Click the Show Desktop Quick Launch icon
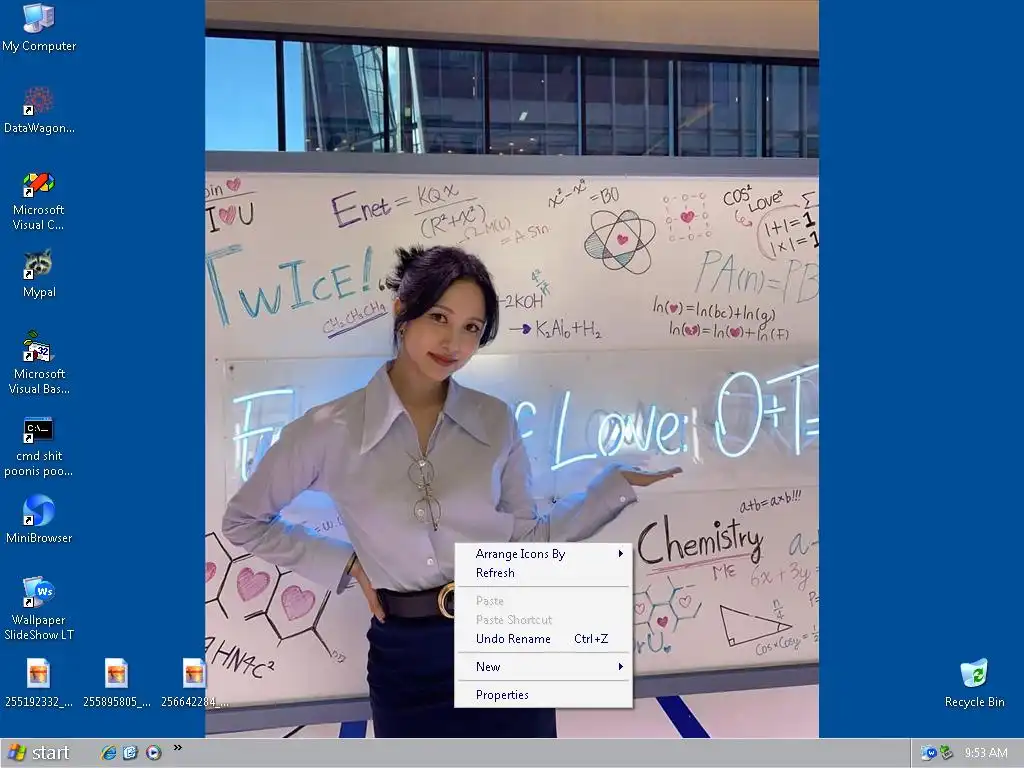Viewport: 1024px width, 768px height. 131,753
